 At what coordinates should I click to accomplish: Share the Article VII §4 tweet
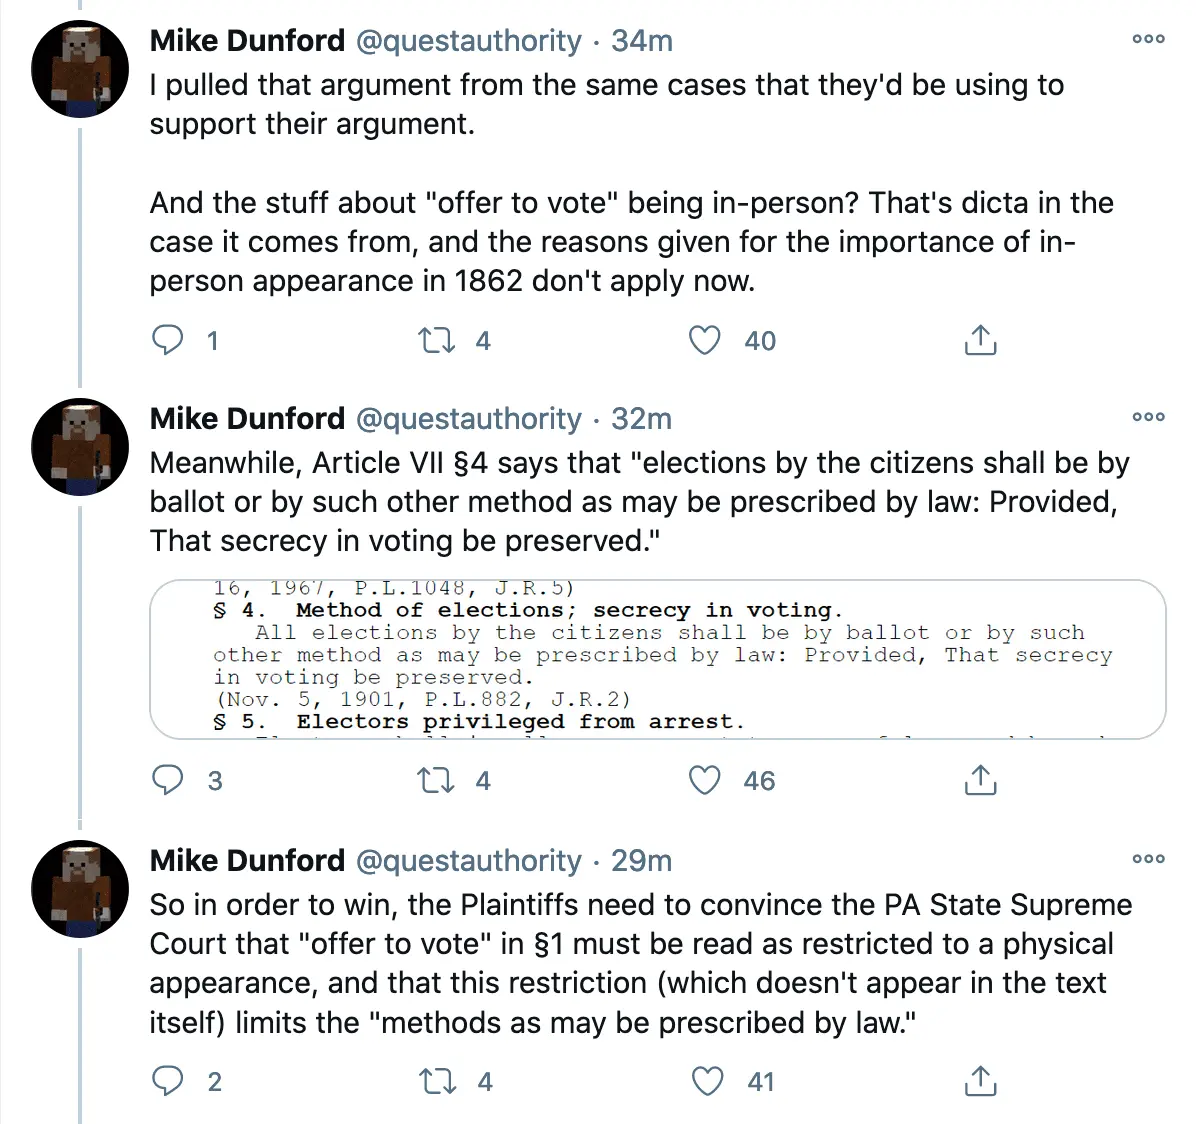point(980,780)
